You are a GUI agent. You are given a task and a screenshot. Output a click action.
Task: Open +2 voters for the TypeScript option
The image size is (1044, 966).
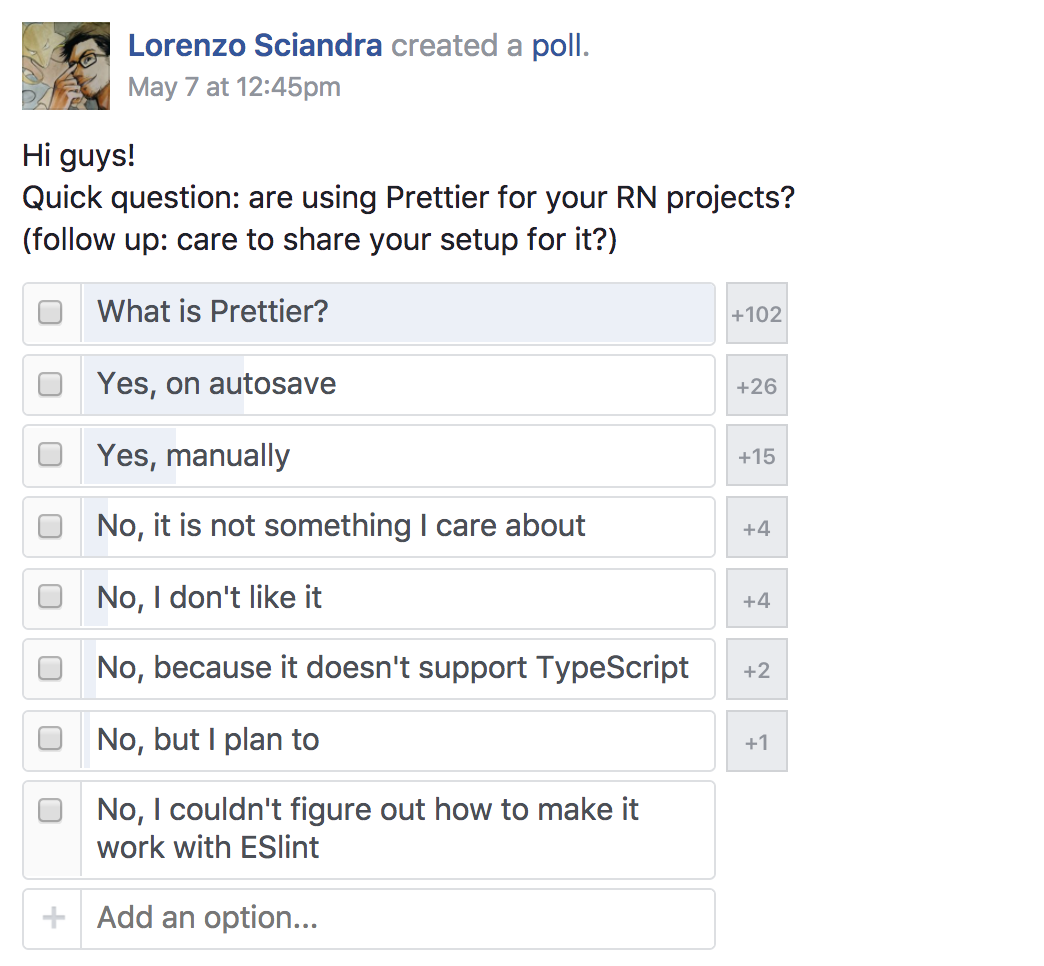[756, 669]
